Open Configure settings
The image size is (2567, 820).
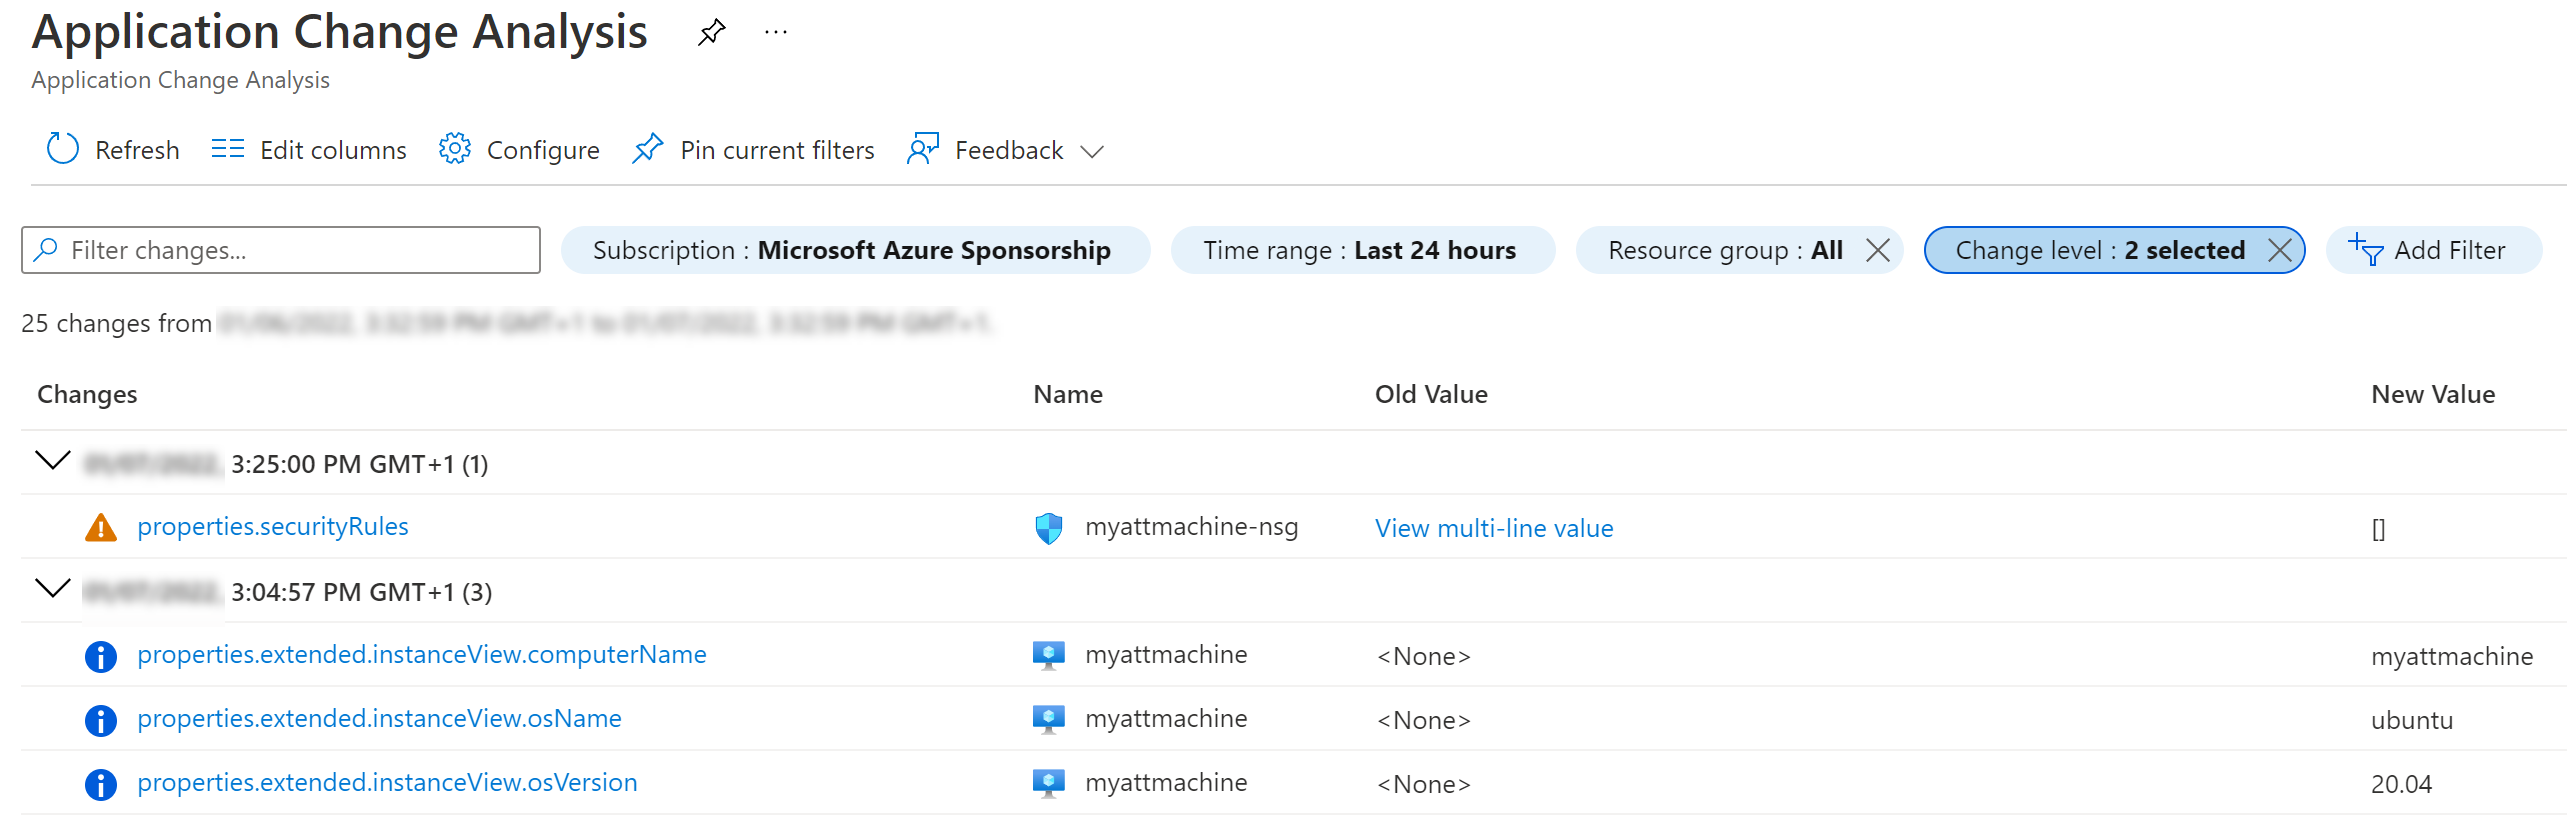pyautogui.click(x=543, y=151)
